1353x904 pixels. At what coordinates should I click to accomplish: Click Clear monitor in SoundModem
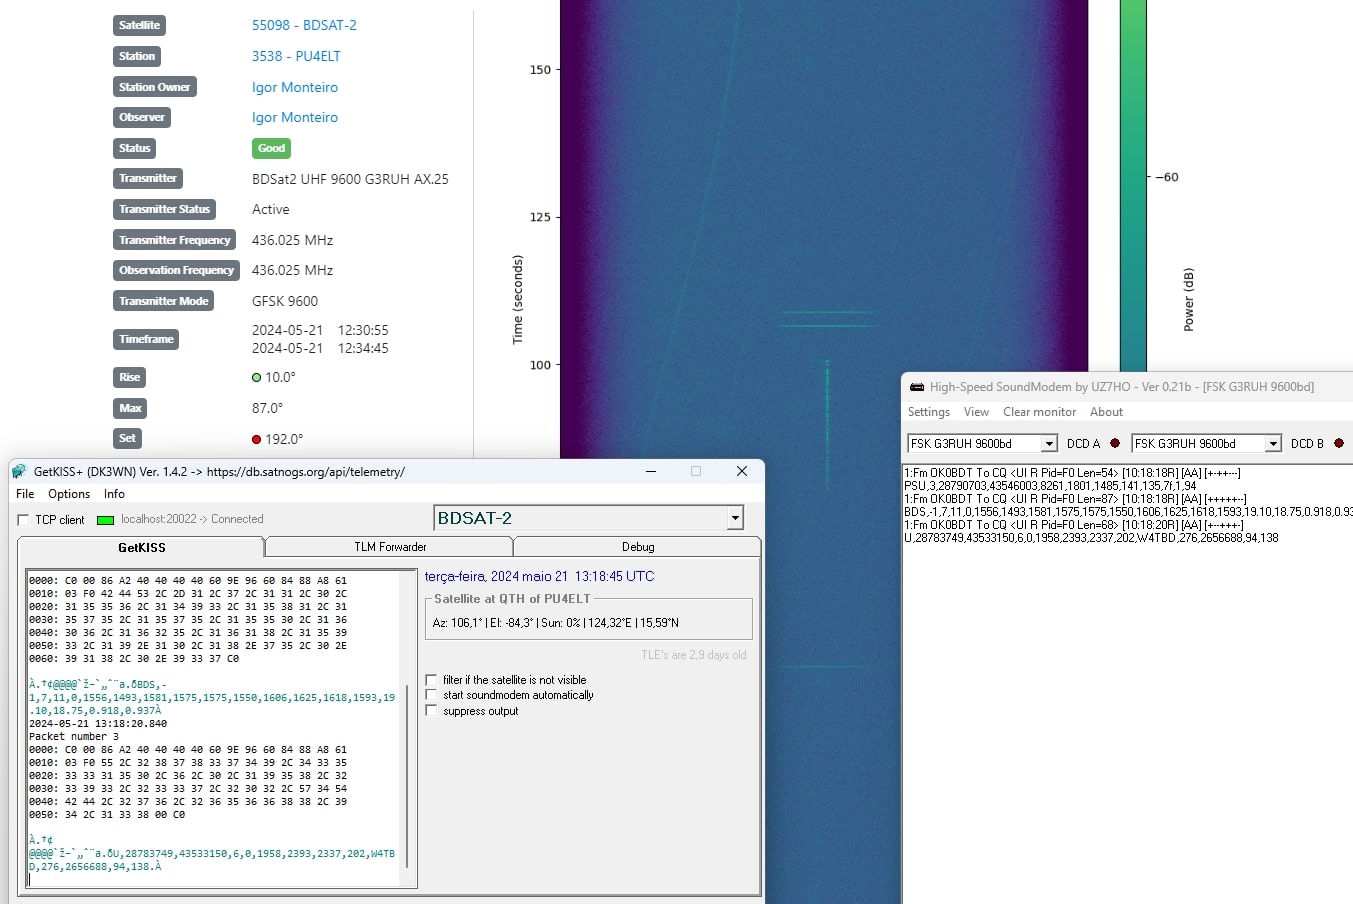(x=1039, y=412)
